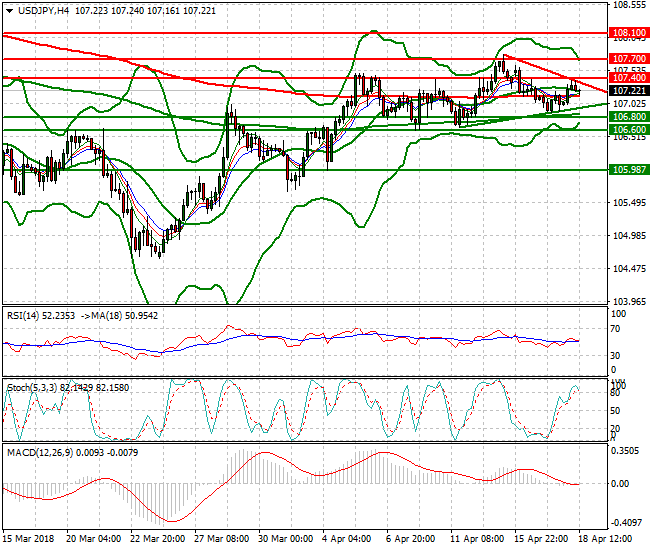
Task: Click the 106.600 green support label
Action: [x=629, y=130]
